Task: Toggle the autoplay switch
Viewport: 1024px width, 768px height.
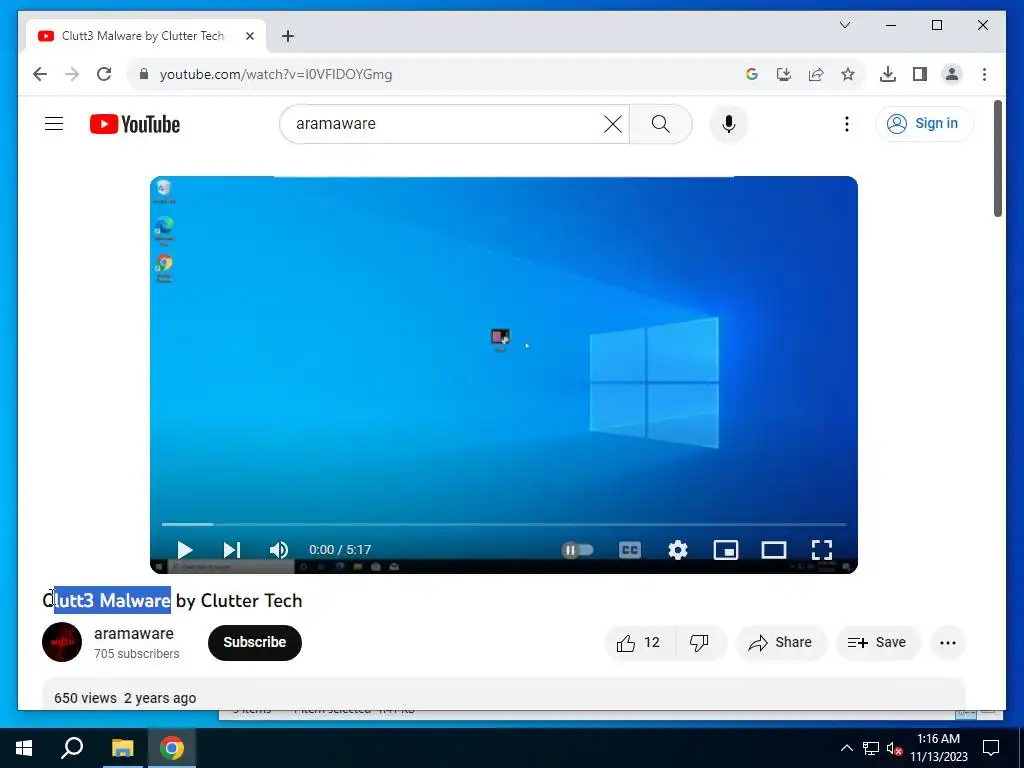Action: click(577, 550)
